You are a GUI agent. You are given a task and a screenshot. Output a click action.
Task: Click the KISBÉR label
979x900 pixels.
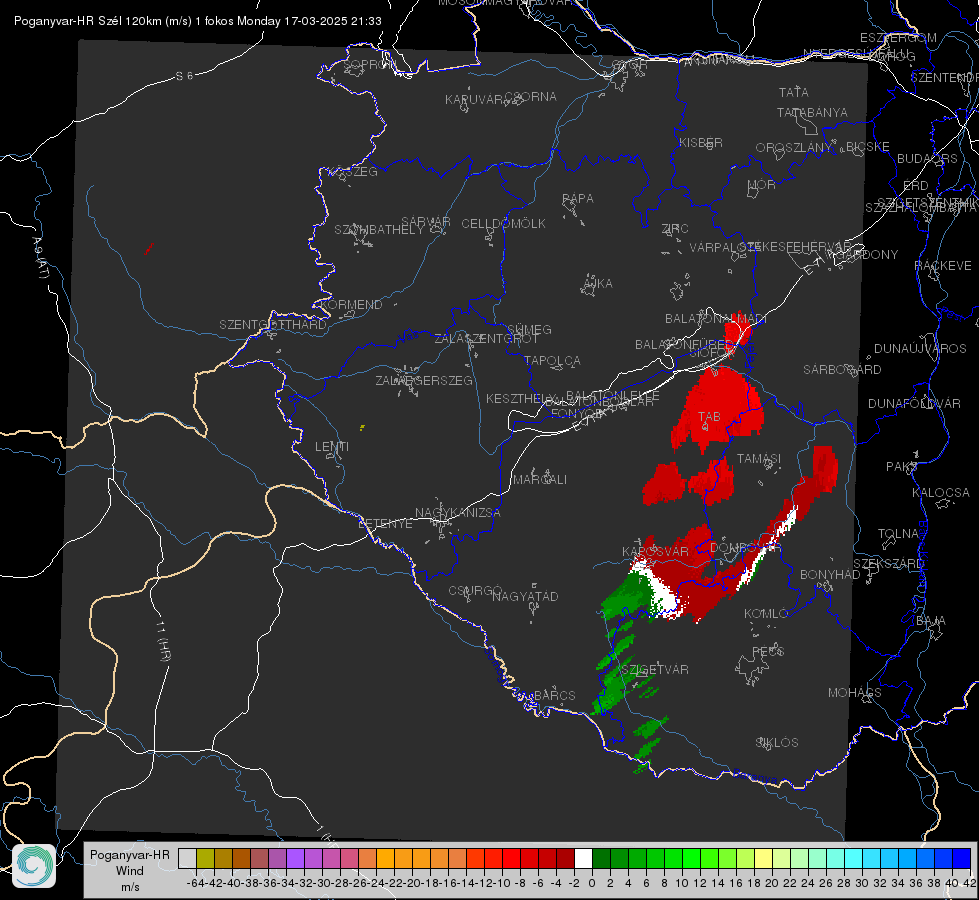[x=701, y=143]
